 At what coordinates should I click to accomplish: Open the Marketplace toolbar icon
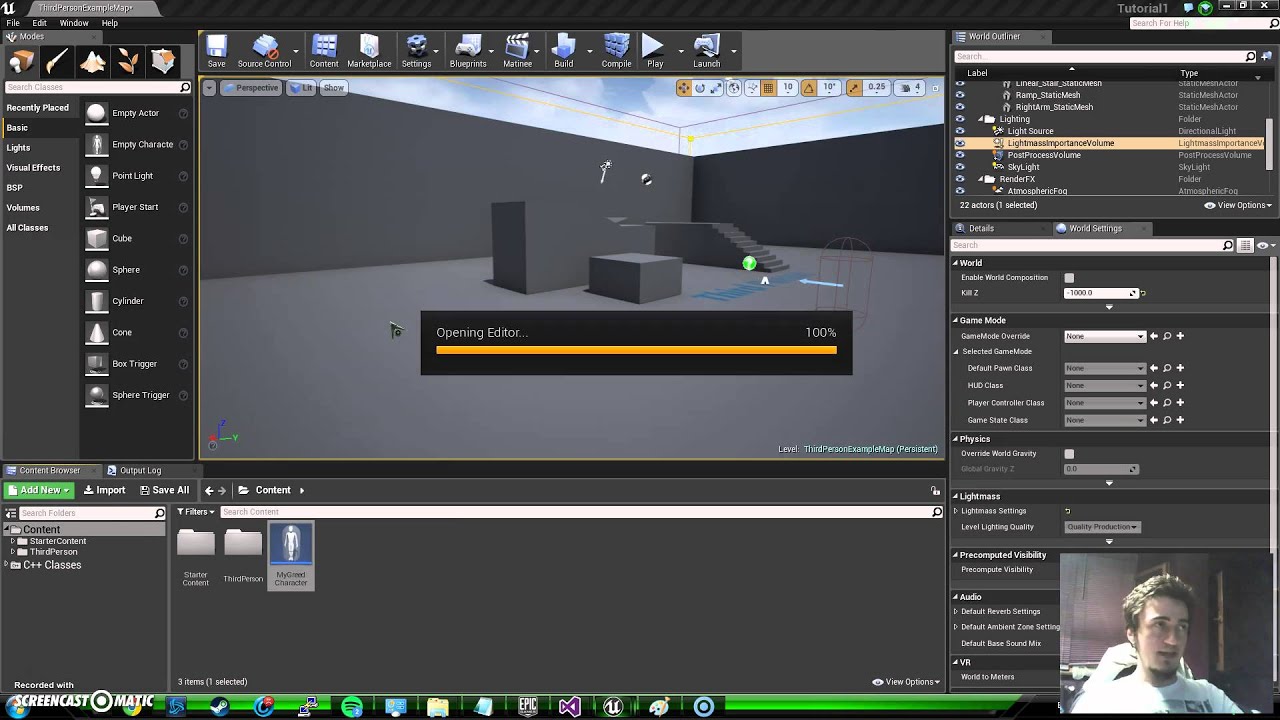click(x=369, y=51)
